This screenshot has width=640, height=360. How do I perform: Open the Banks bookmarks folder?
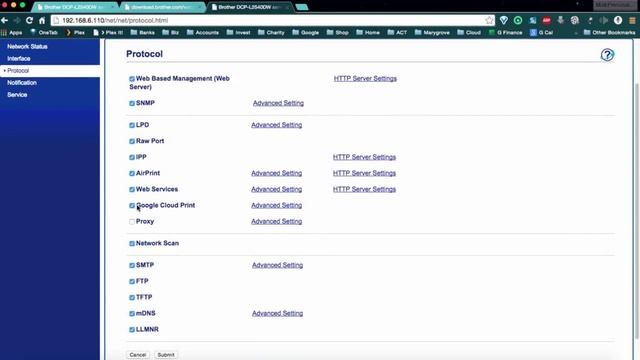[x=142, y=32]
